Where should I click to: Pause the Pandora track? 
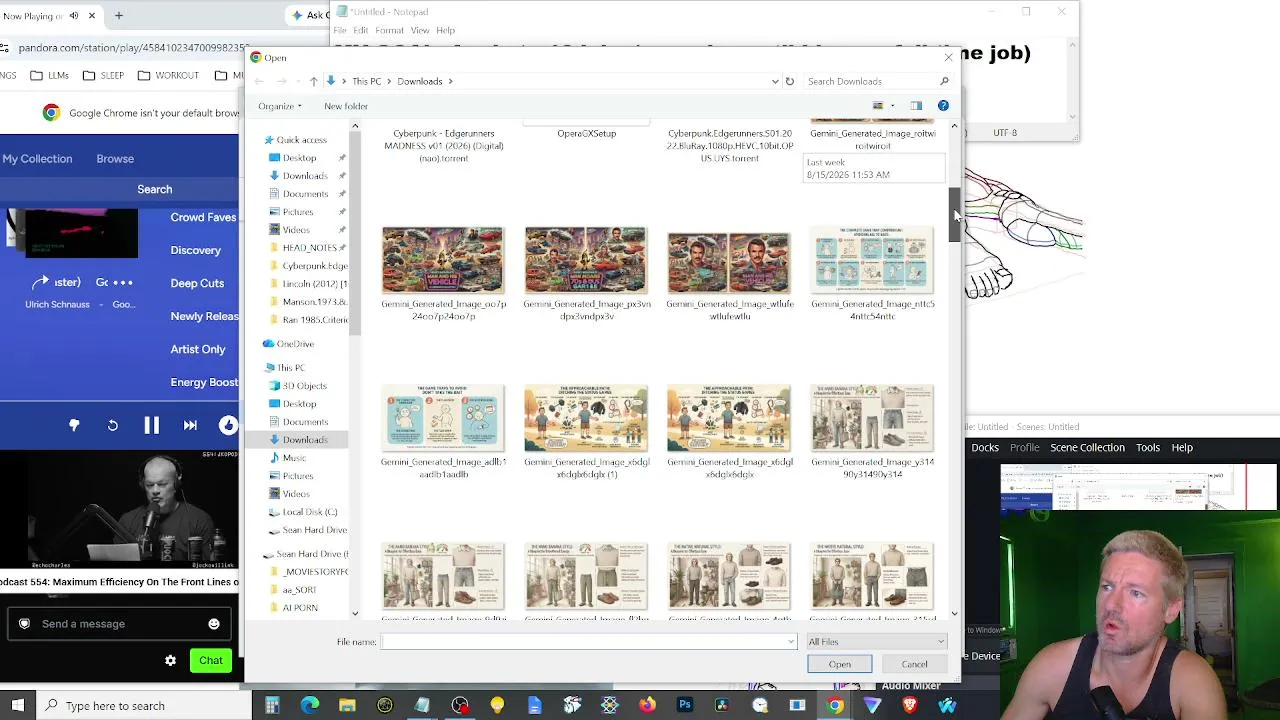click(151, 426)
